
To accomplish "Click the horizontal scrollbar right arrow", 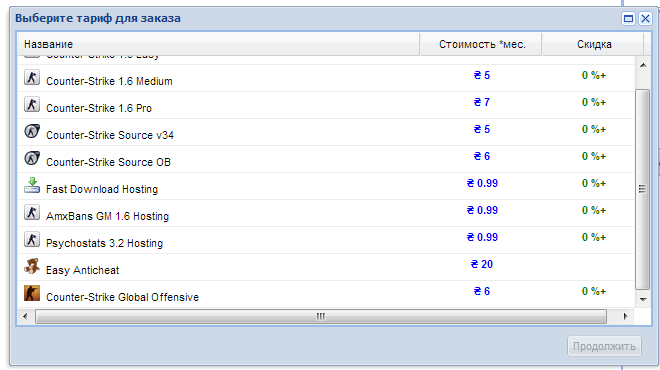I will pyautogui.click(x=625, y=316).
